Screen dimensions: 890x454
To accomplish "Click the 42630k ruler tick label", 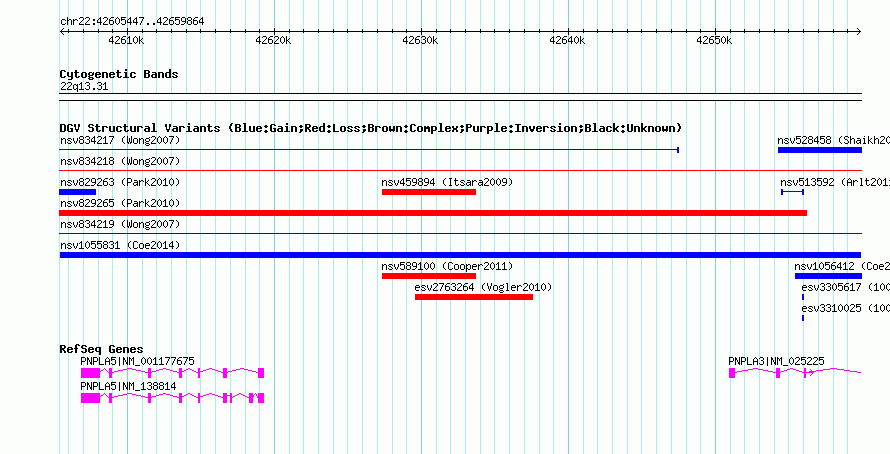I will 420,41.
